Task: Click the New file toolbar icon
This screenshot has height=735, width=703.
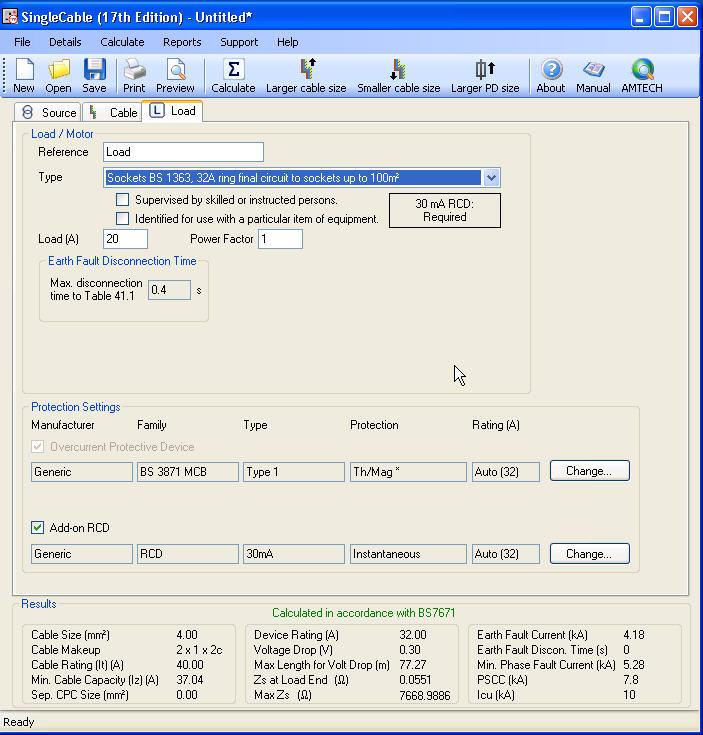Action: pyautogui.click(x=24, y=76)
